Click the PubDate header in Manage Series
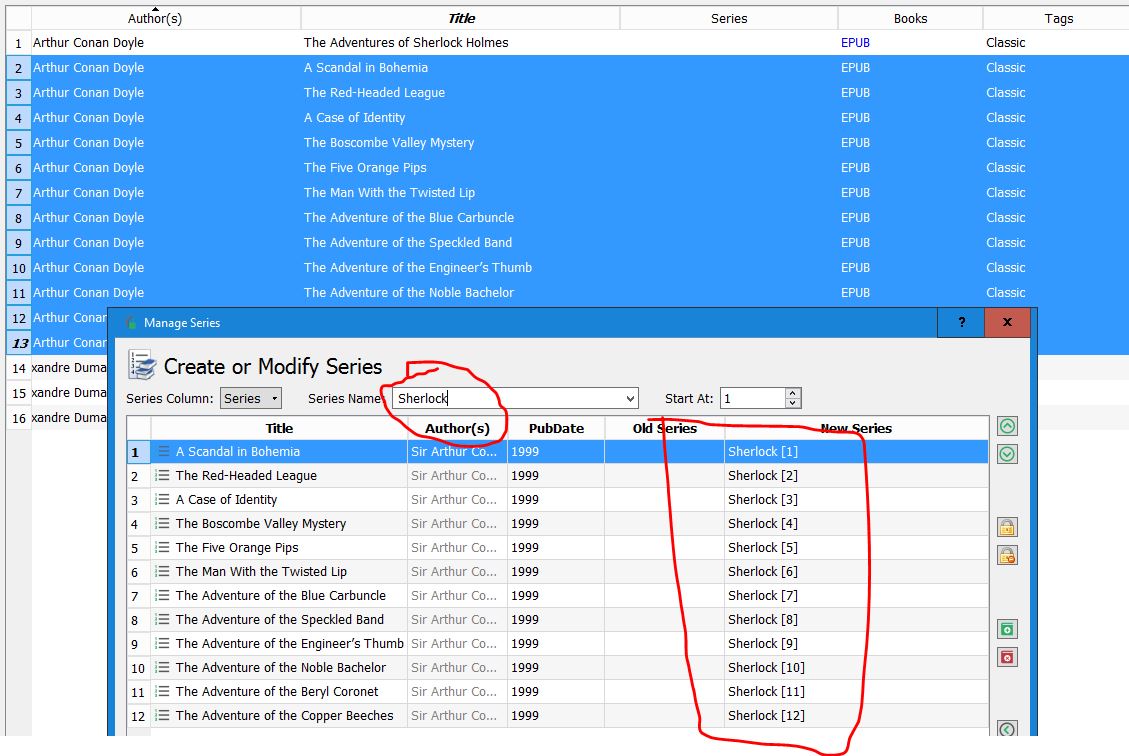 pyautogui.click(x=556, y=428)
